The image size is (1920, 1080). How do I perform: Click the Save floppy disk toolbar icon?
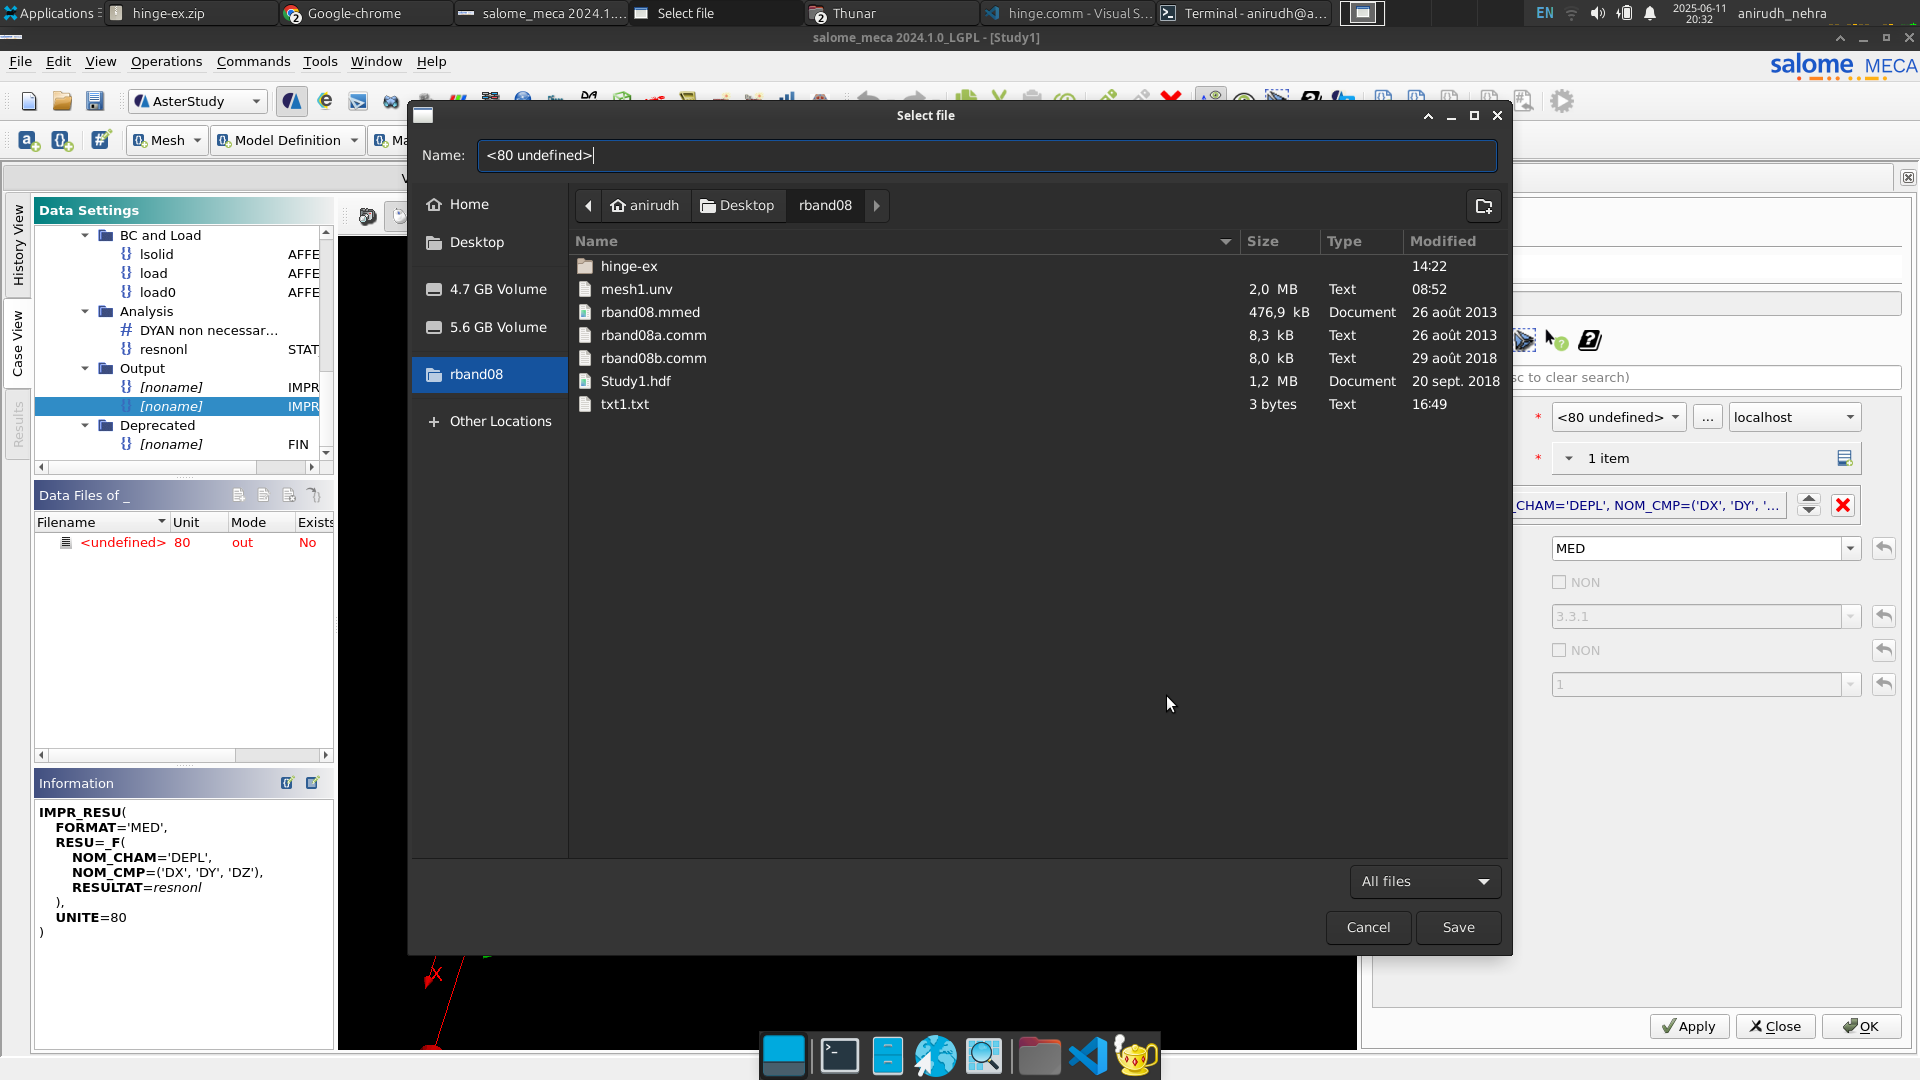point(95,101)
